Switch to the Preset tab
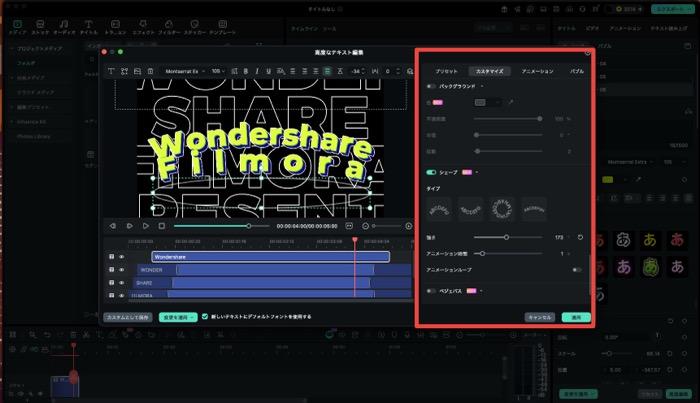 [x=446, y=71]
